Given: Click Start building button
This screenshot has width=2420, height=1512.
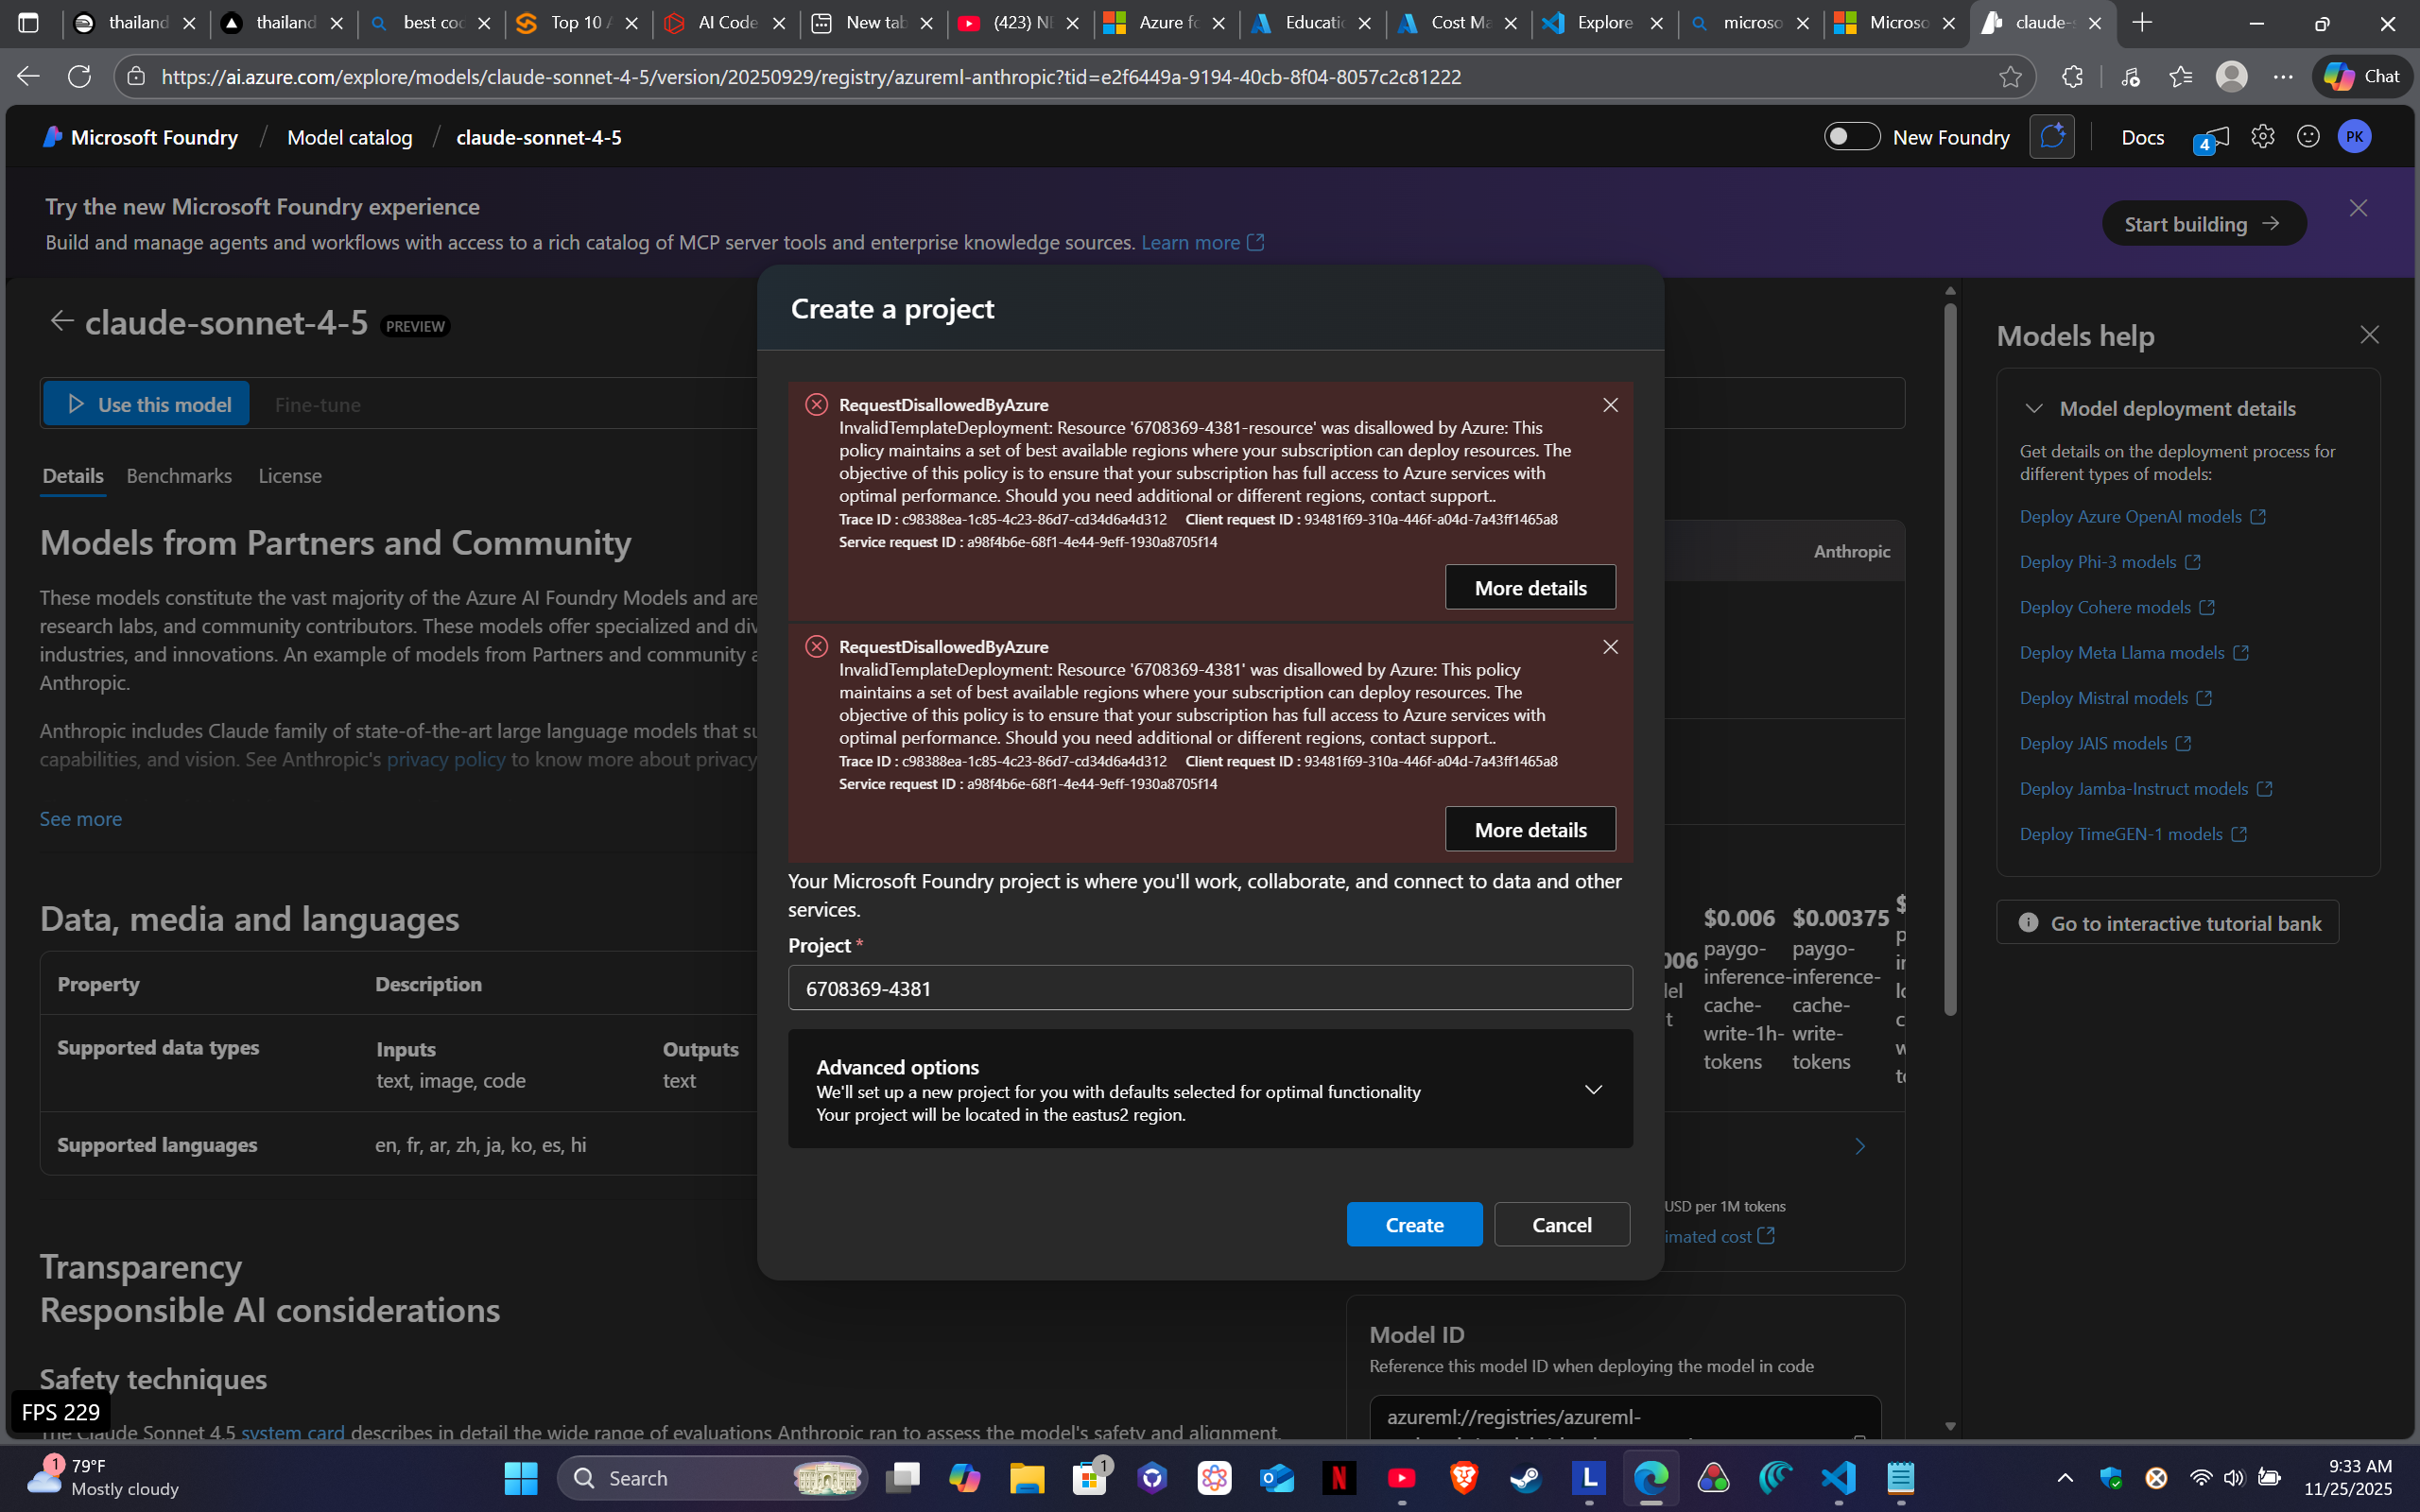Looking at the screenshot, I should 2204,223.
